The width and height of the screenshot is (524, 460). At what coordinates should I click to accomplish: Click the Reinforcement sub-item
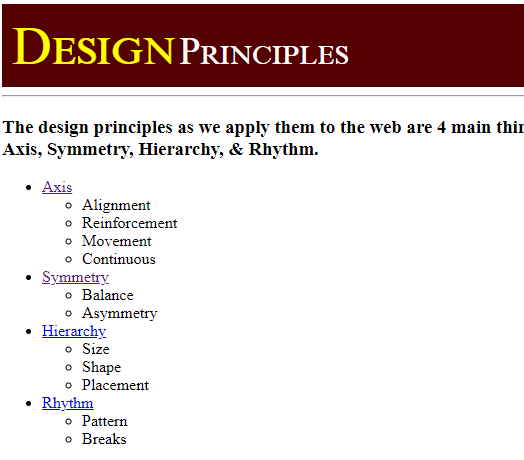pyautogui.click(x=130, y=223)
